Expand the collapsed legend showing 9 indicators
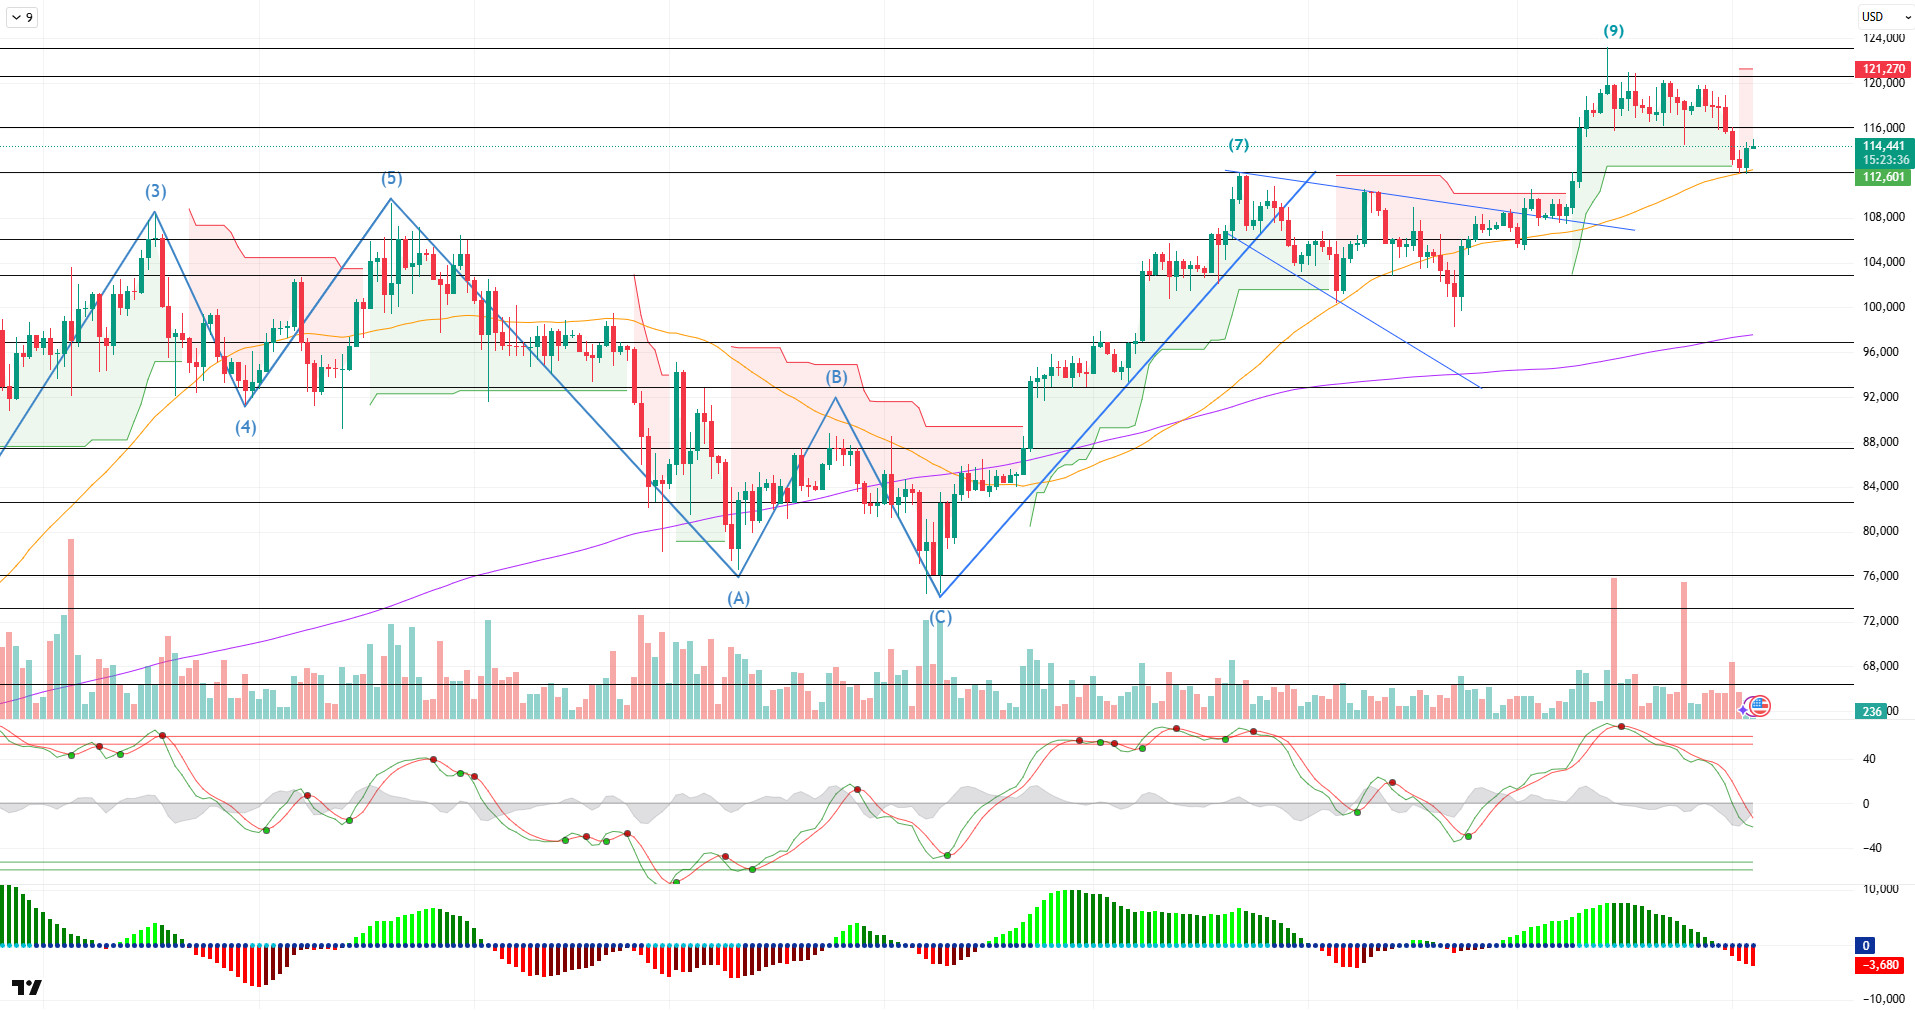1915x1012 pixels. (x=22, y=17)
